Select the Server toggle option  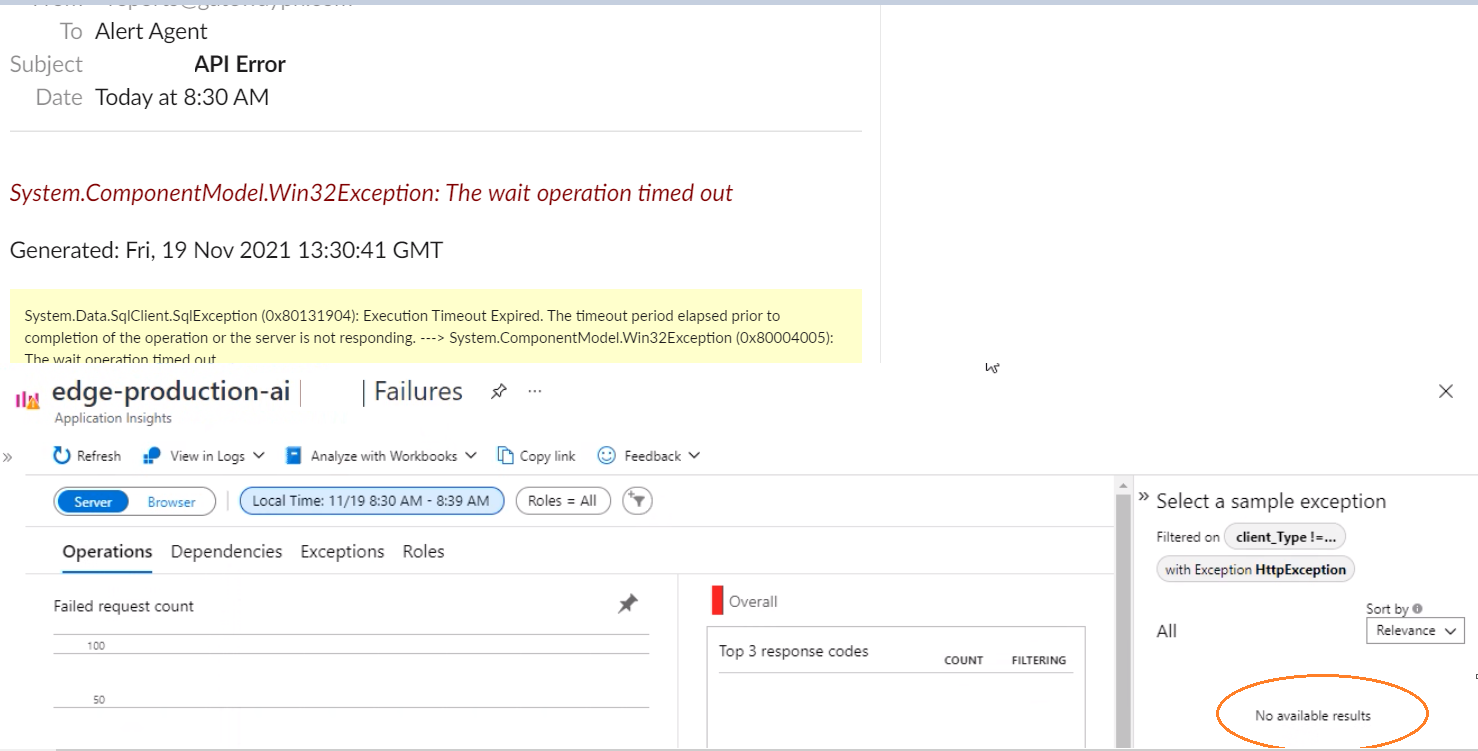[x=92, y=502]
